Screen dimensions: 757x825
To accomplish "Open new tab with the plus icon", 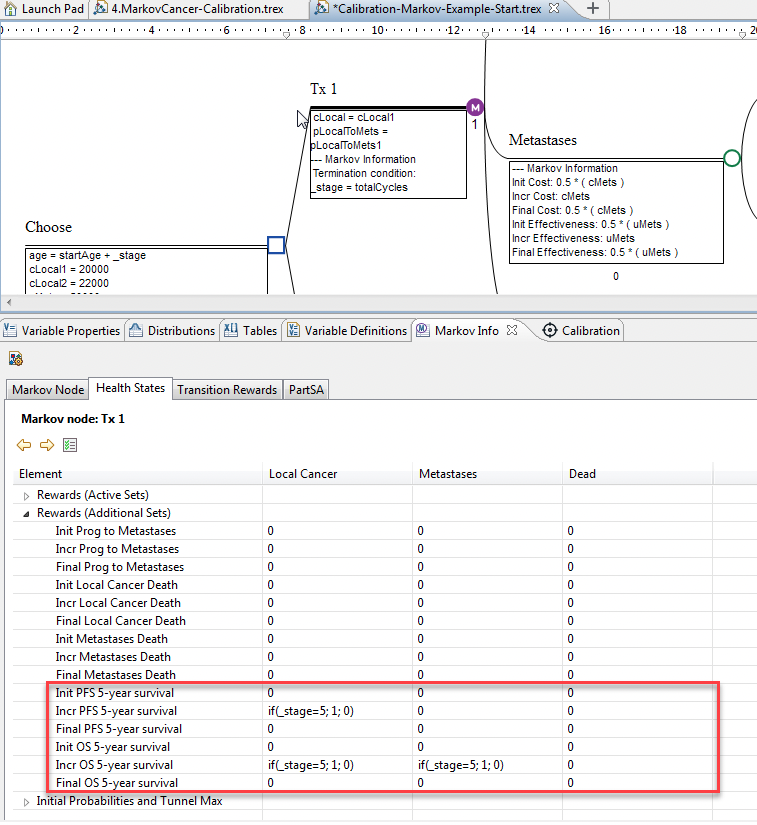I will point(593,9).
